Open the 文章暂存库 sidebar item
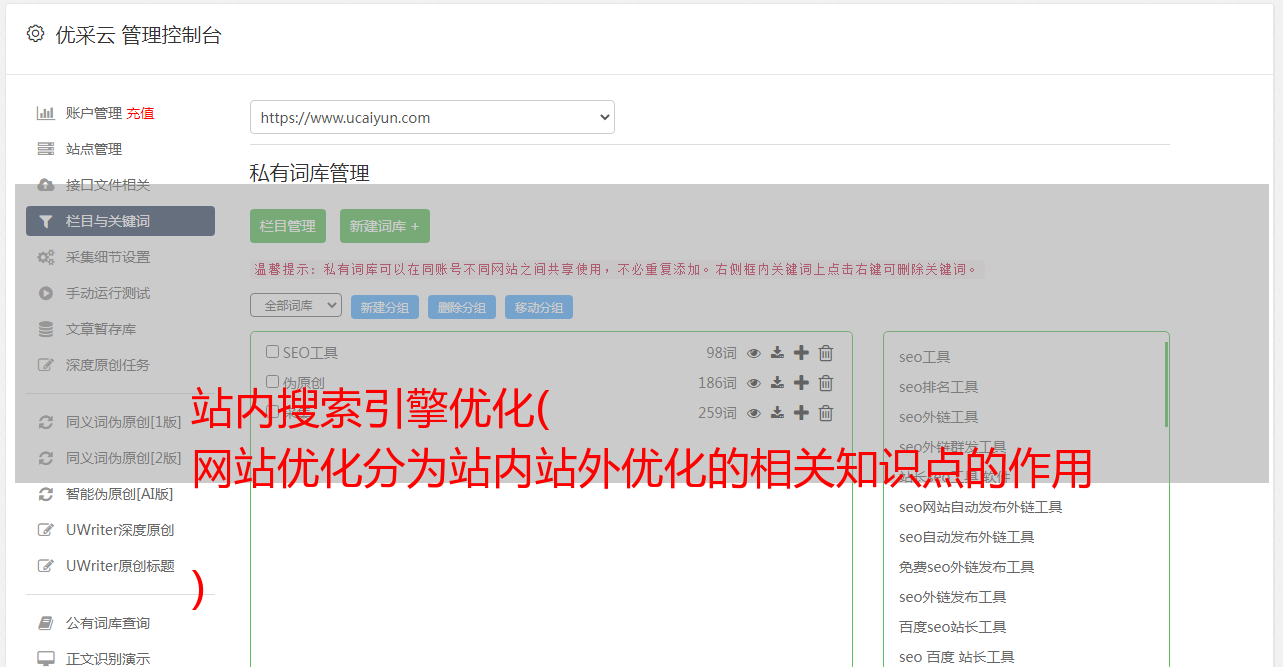1283x667 pixels. [101, 329]
